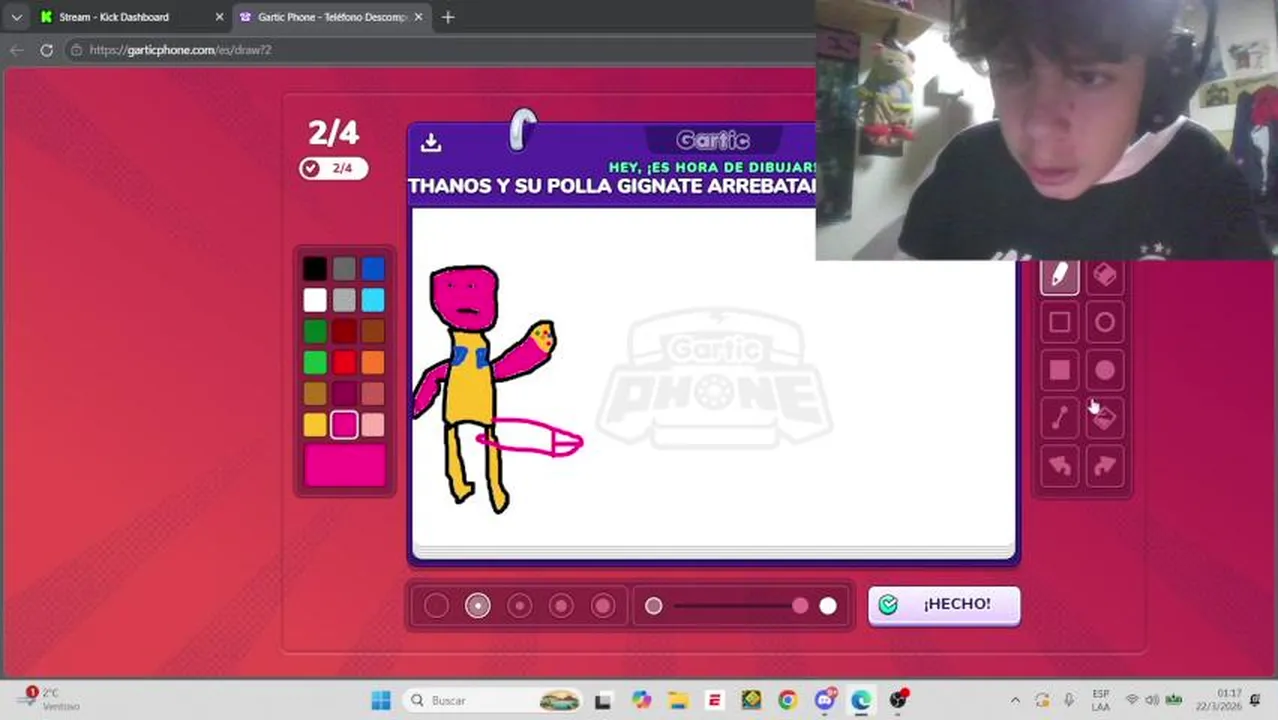Pick the black color swatch
Screen dimensions: 1278x720
point(315,268)
